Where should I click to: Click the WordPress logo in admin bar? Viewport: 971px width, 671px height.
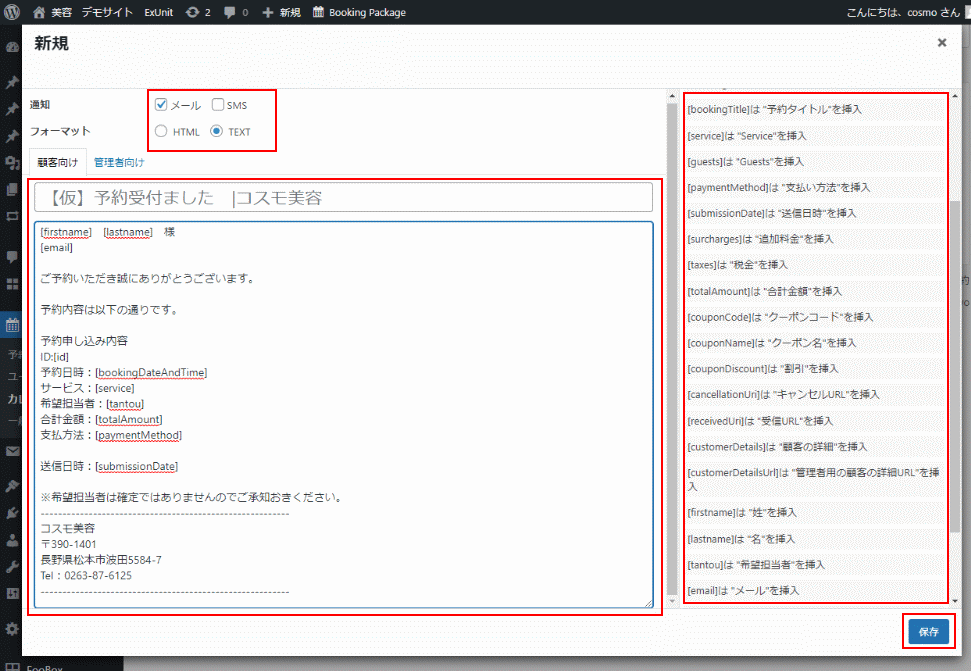12,12
